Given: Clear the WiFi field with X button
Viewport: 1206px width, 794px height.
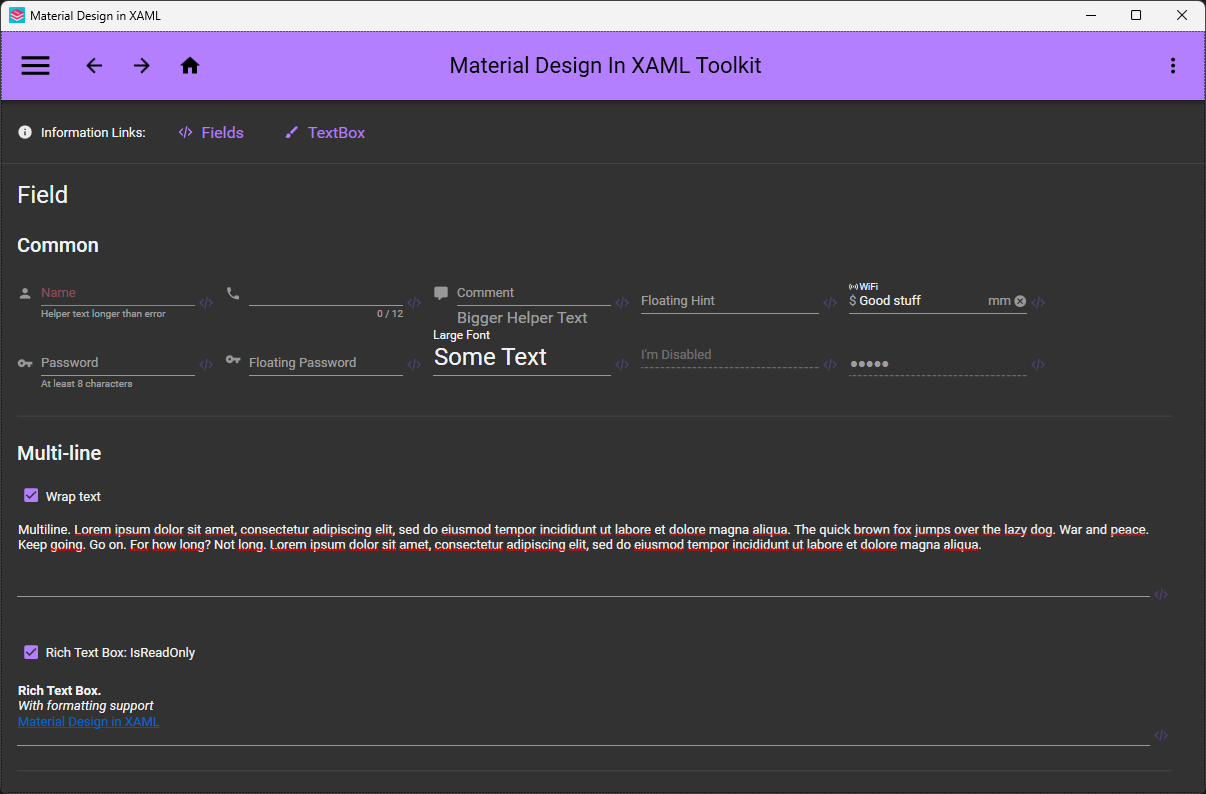Looking at the screenshot, I should point(1020,301).
